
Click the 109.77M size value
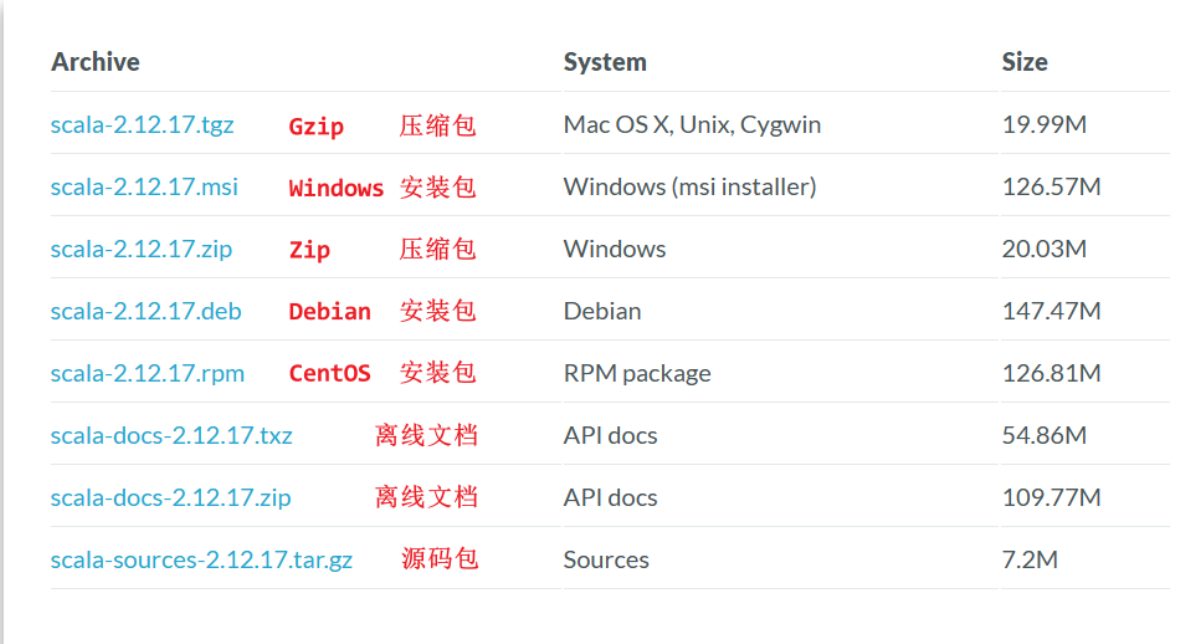coord(1052,498)
